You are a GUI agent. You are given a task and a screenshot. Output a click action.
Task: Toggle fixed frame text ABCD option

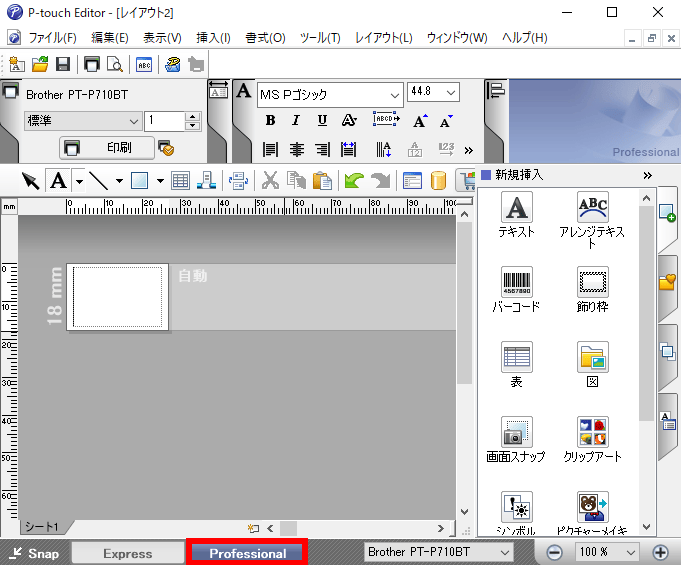(386, 119)
